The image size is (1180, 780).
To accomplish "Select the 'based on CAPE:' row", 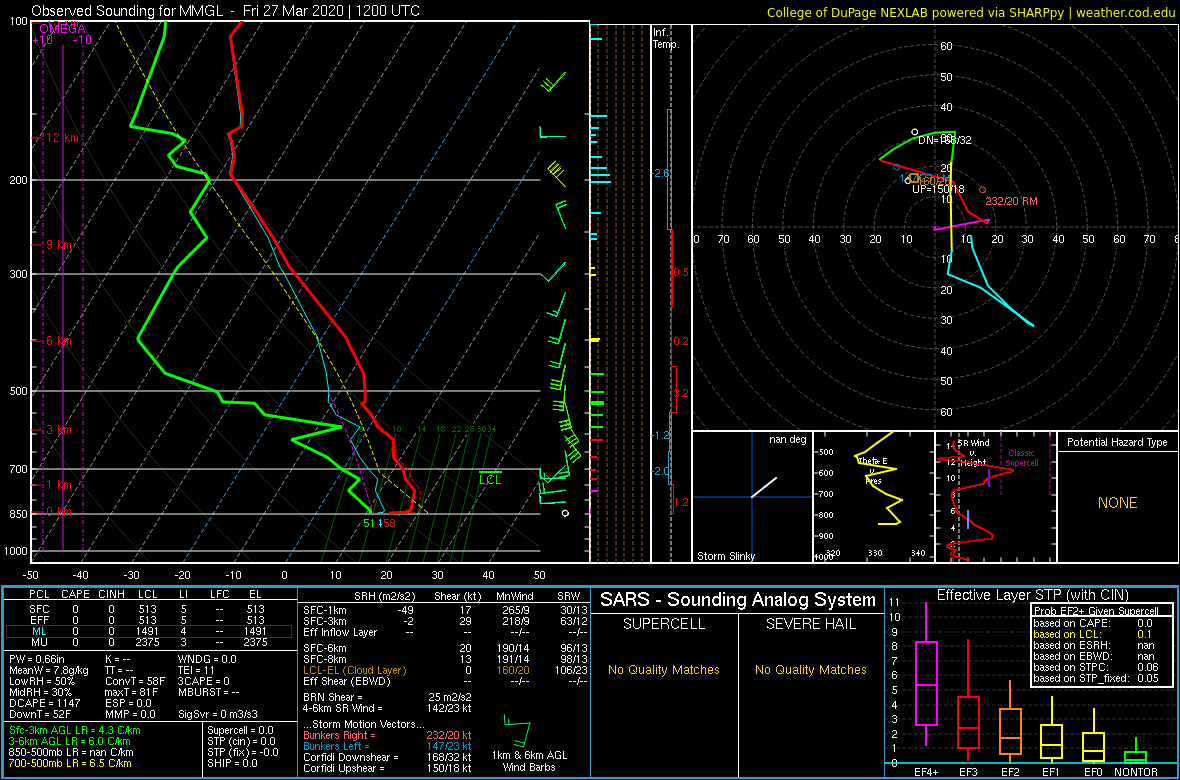I will tap(1096, 623).
